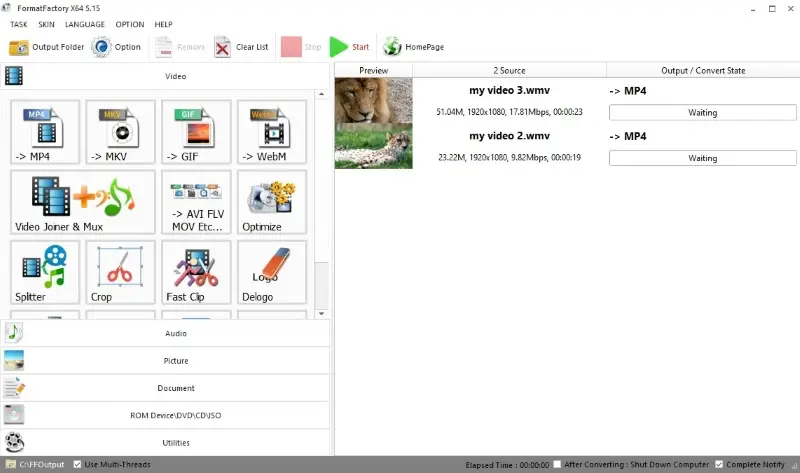Viewport: 800px width, 473px height.
Task: Select the lion video thumbnail
Action: coord(373,101)
